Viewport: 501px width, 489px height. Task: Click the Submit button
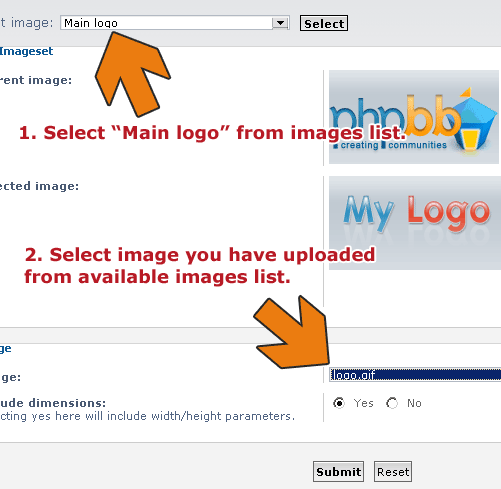click(x=338, y=472)
